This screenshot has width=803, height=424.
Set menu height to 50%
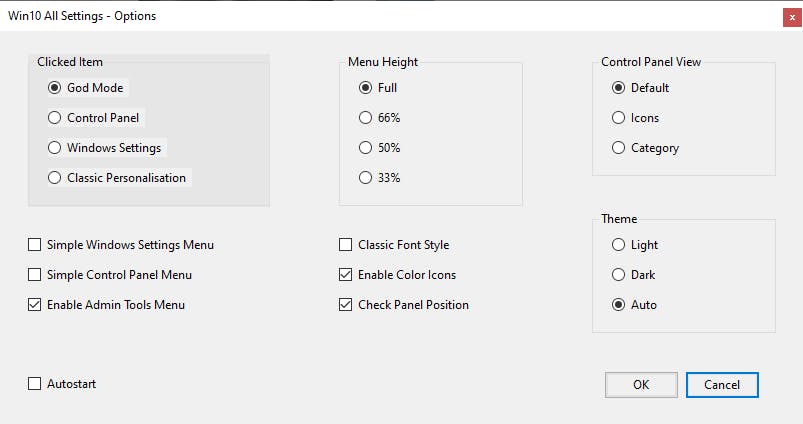[366, 148]
